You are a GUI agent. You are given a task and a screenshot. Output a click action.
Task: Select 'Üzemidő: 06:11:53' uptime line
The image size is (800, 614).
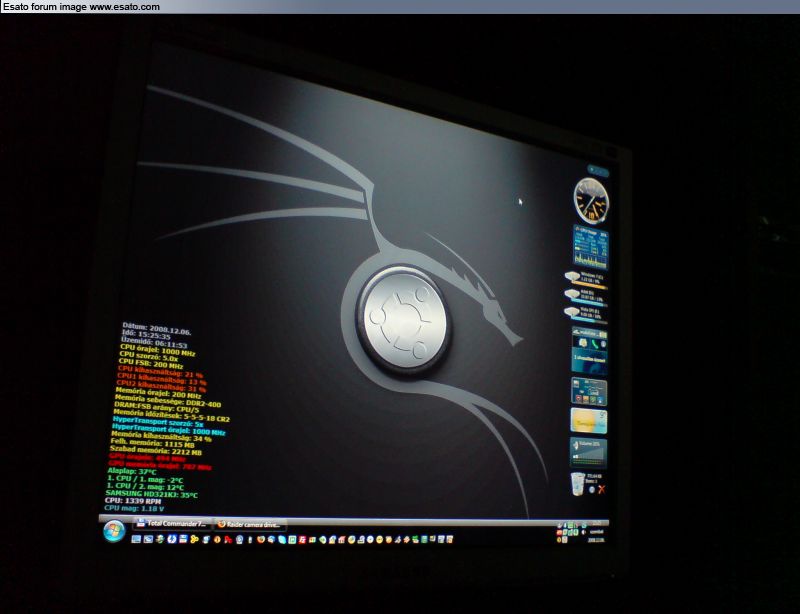click(x=154, y=342)
